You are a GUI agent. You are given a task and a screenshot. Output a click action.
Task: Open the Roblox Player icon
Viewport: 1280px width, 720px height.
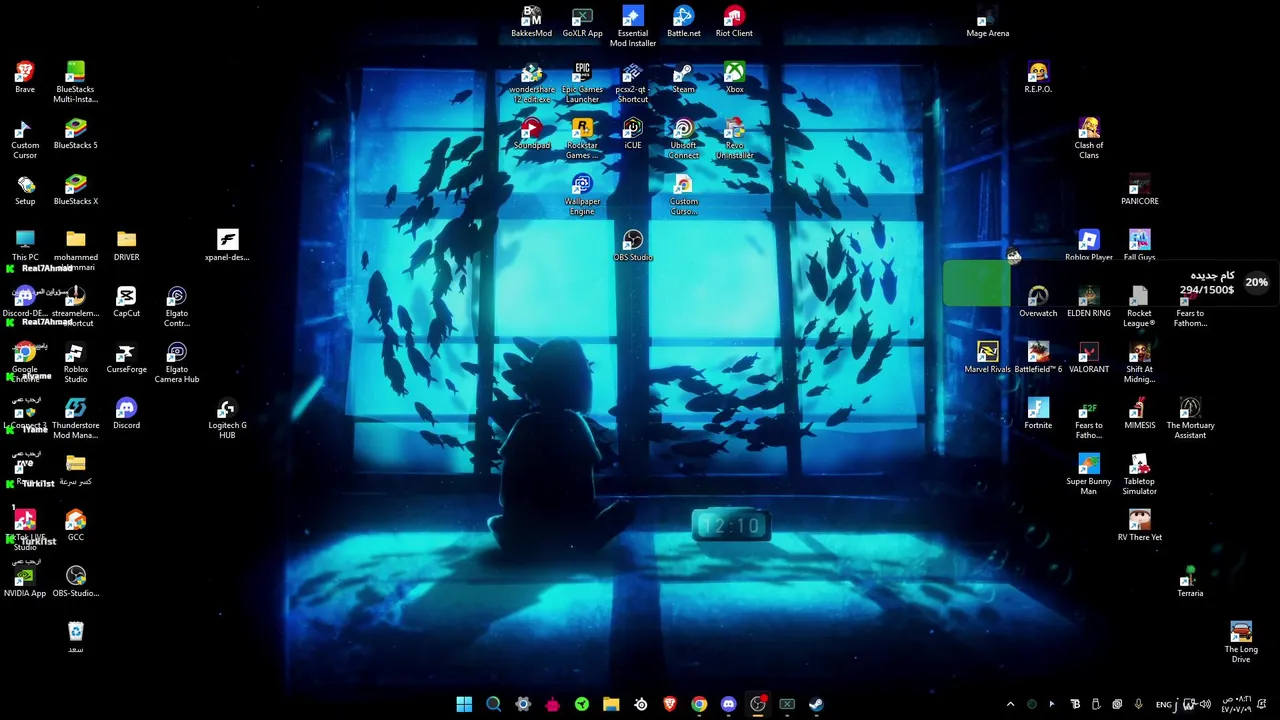1089,246
